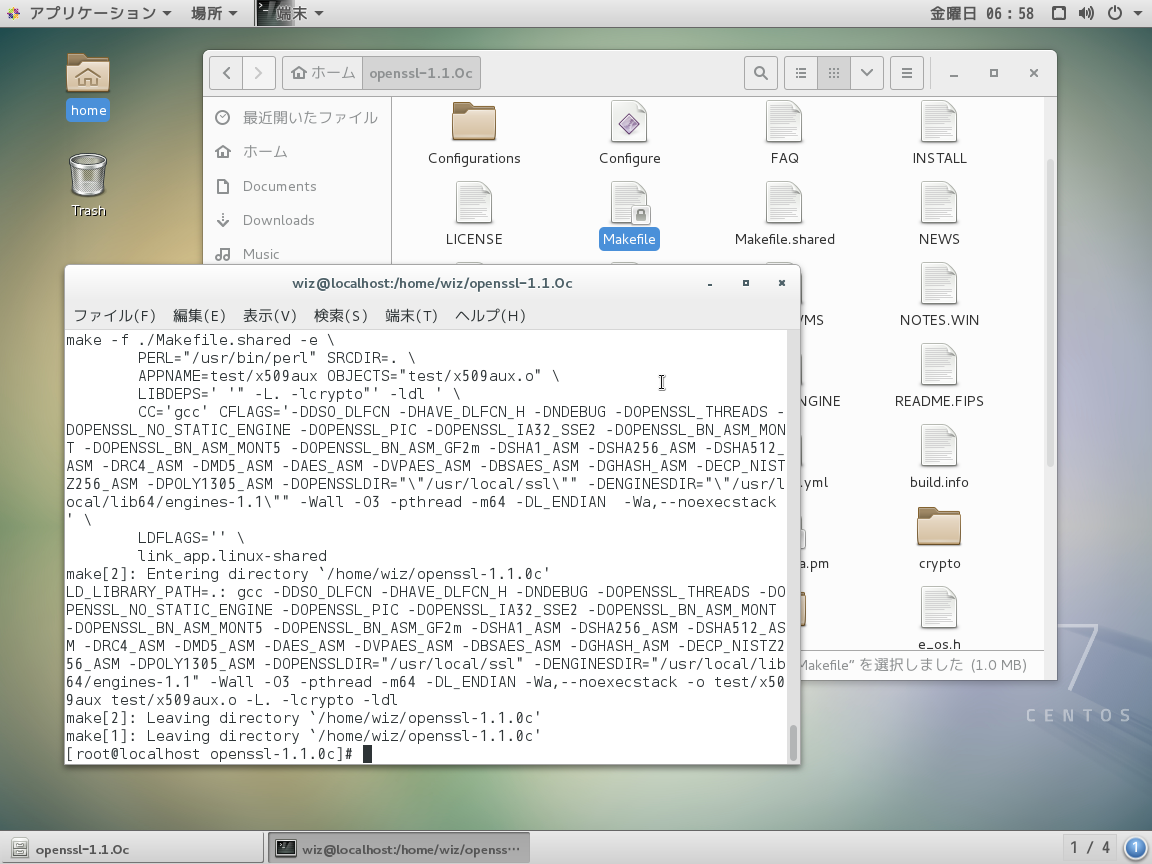
Task: Open the home desktop icon
Action: (88, 87)
